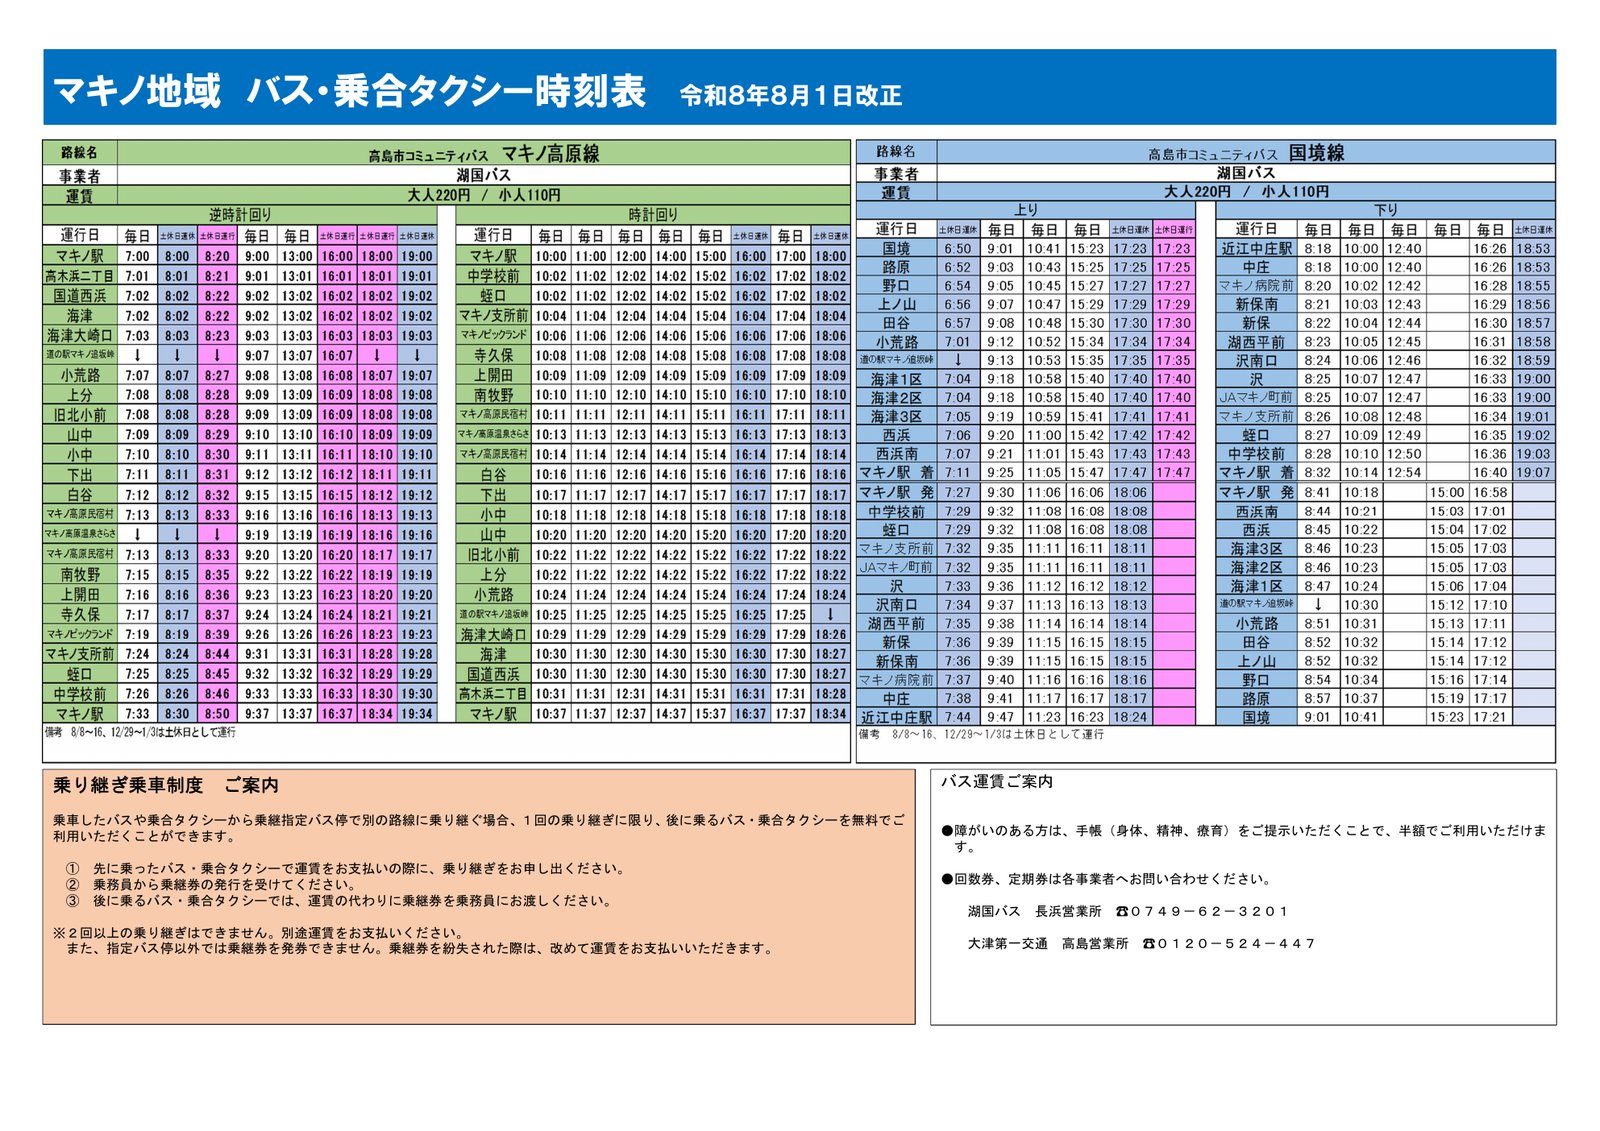Click phone number '0120-524-447'
1600x1131 pixels.
[x=1229, y=943]
